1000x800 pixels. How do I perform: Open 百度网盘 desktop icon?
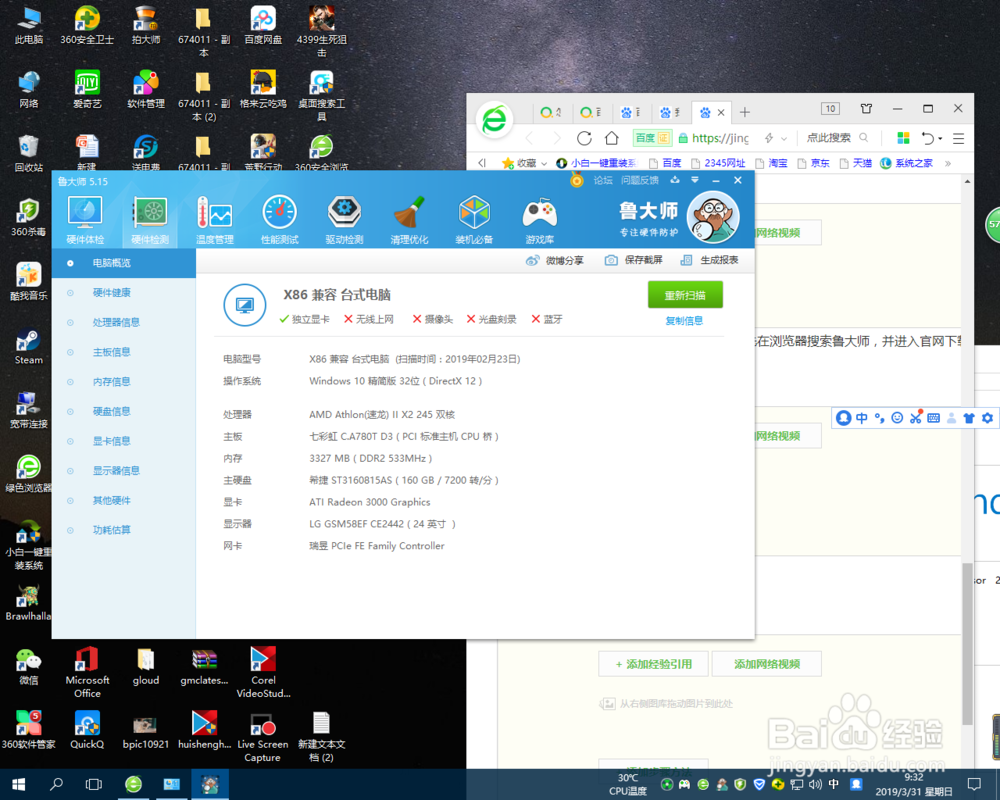263,25
